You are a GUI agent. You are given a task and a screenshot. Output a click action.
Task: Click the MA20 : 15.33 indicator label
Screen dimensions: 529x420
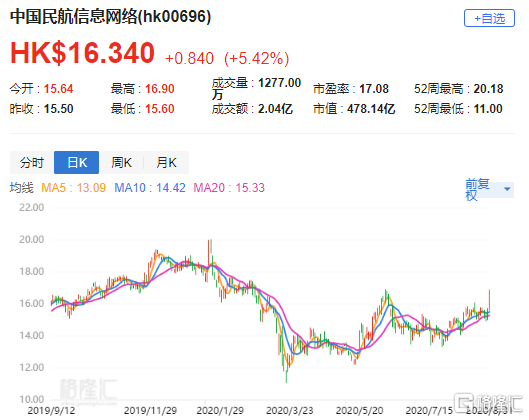pyautogui.click(x=229, y=188)
